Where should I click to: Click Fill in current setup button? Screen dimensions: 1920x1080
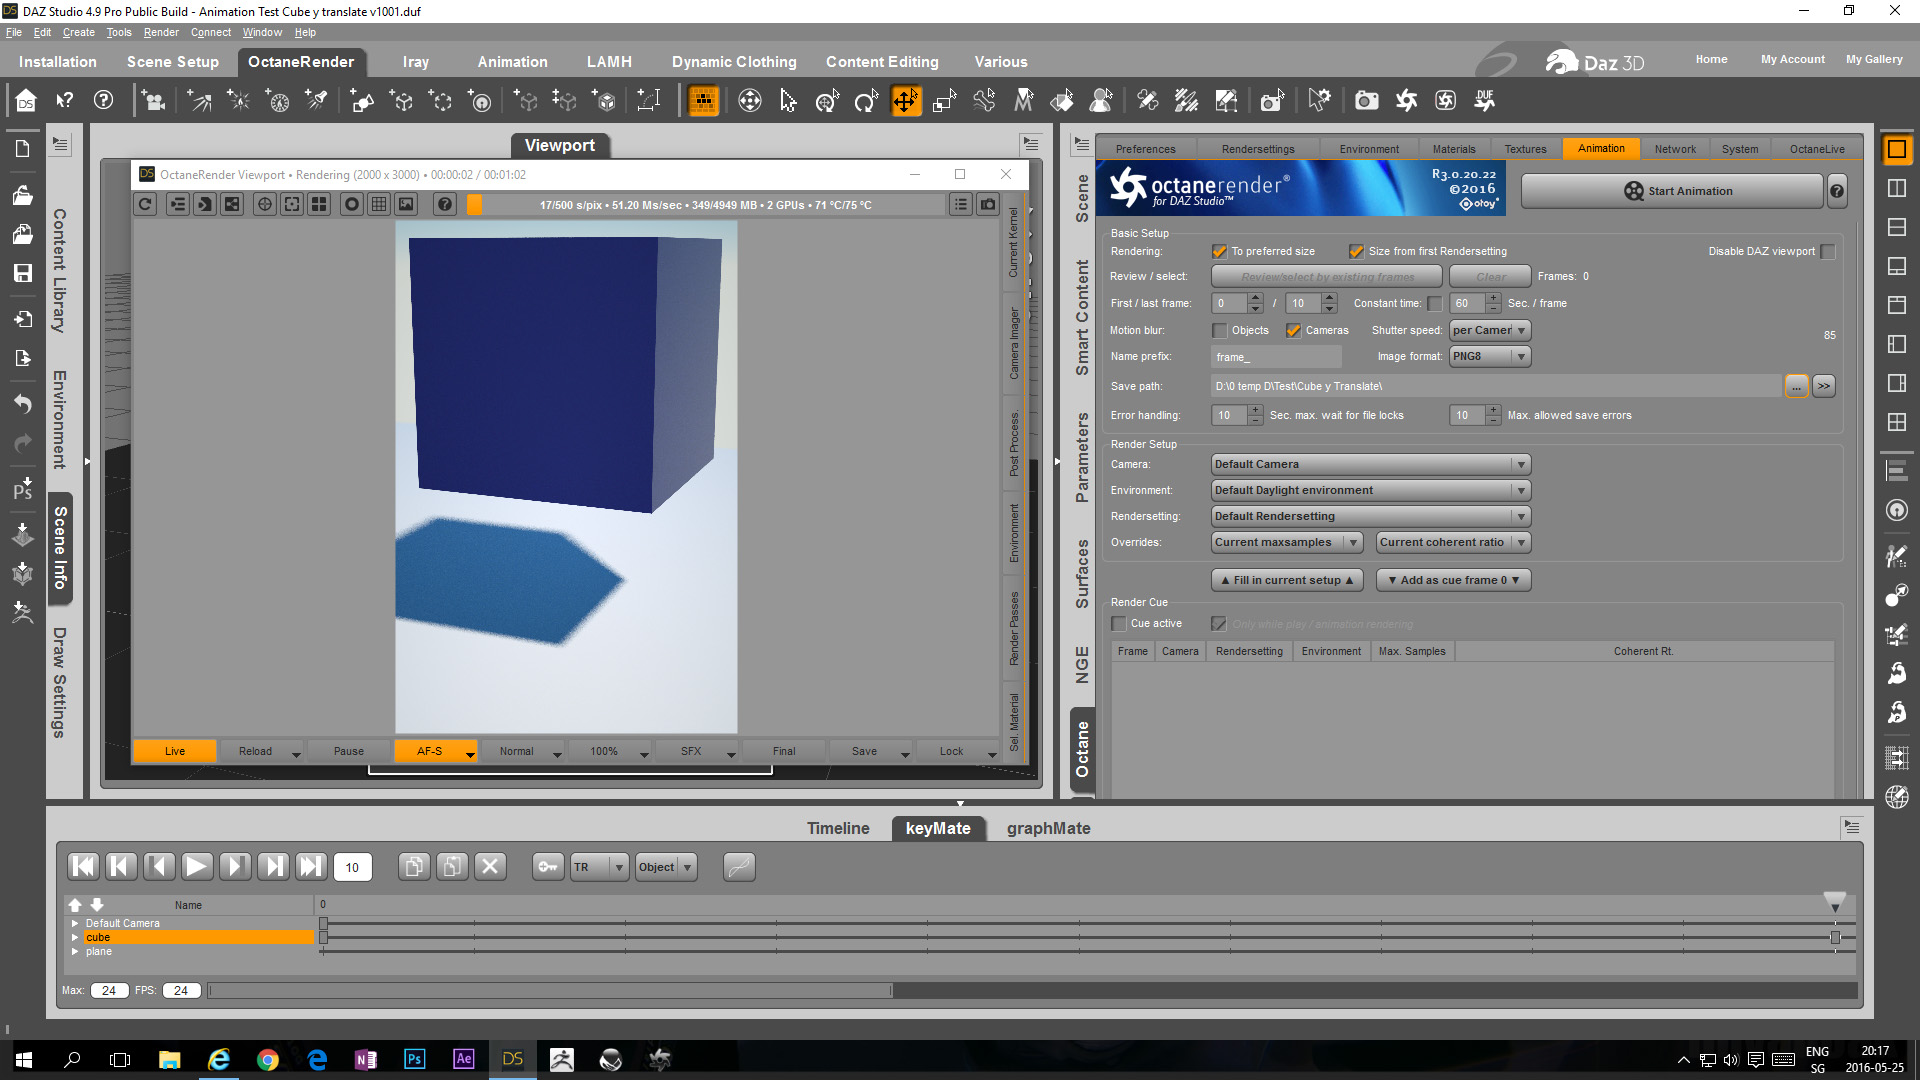1286,580
